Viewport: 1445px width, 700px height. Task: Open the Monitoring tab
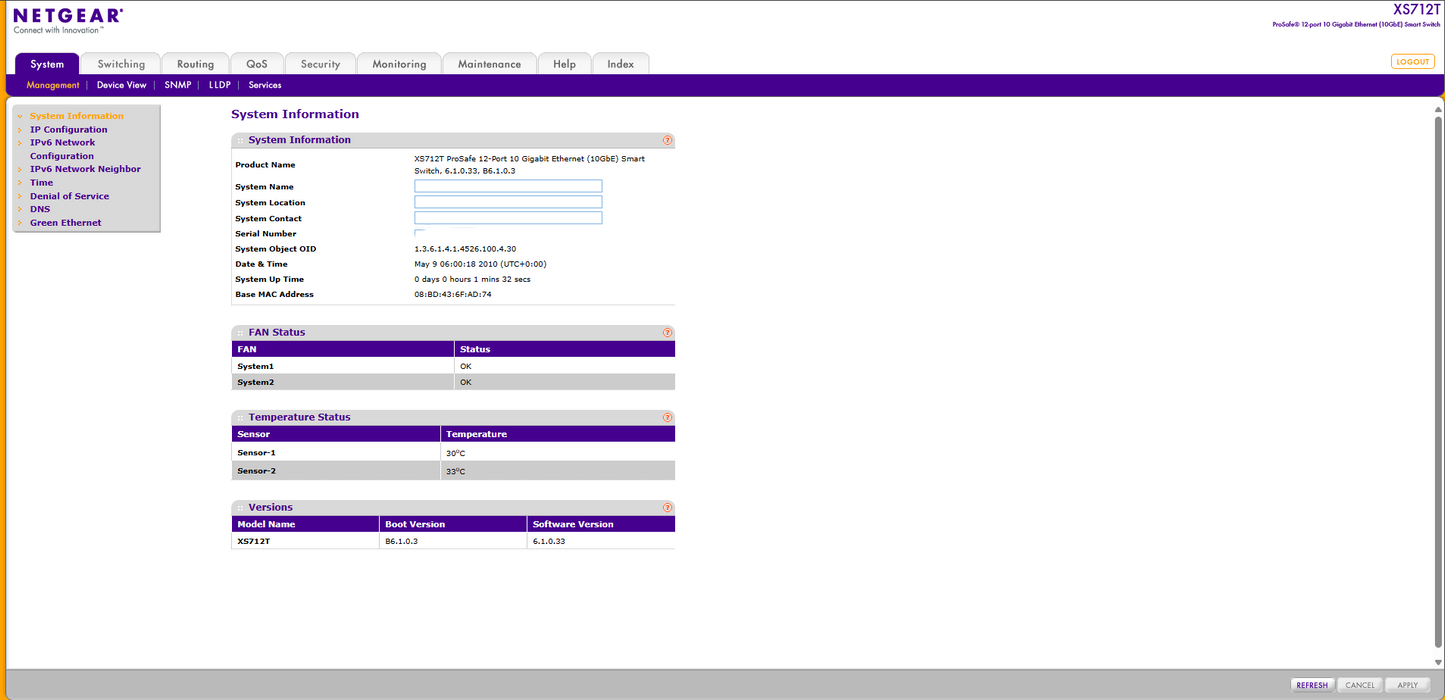point(399,63)
